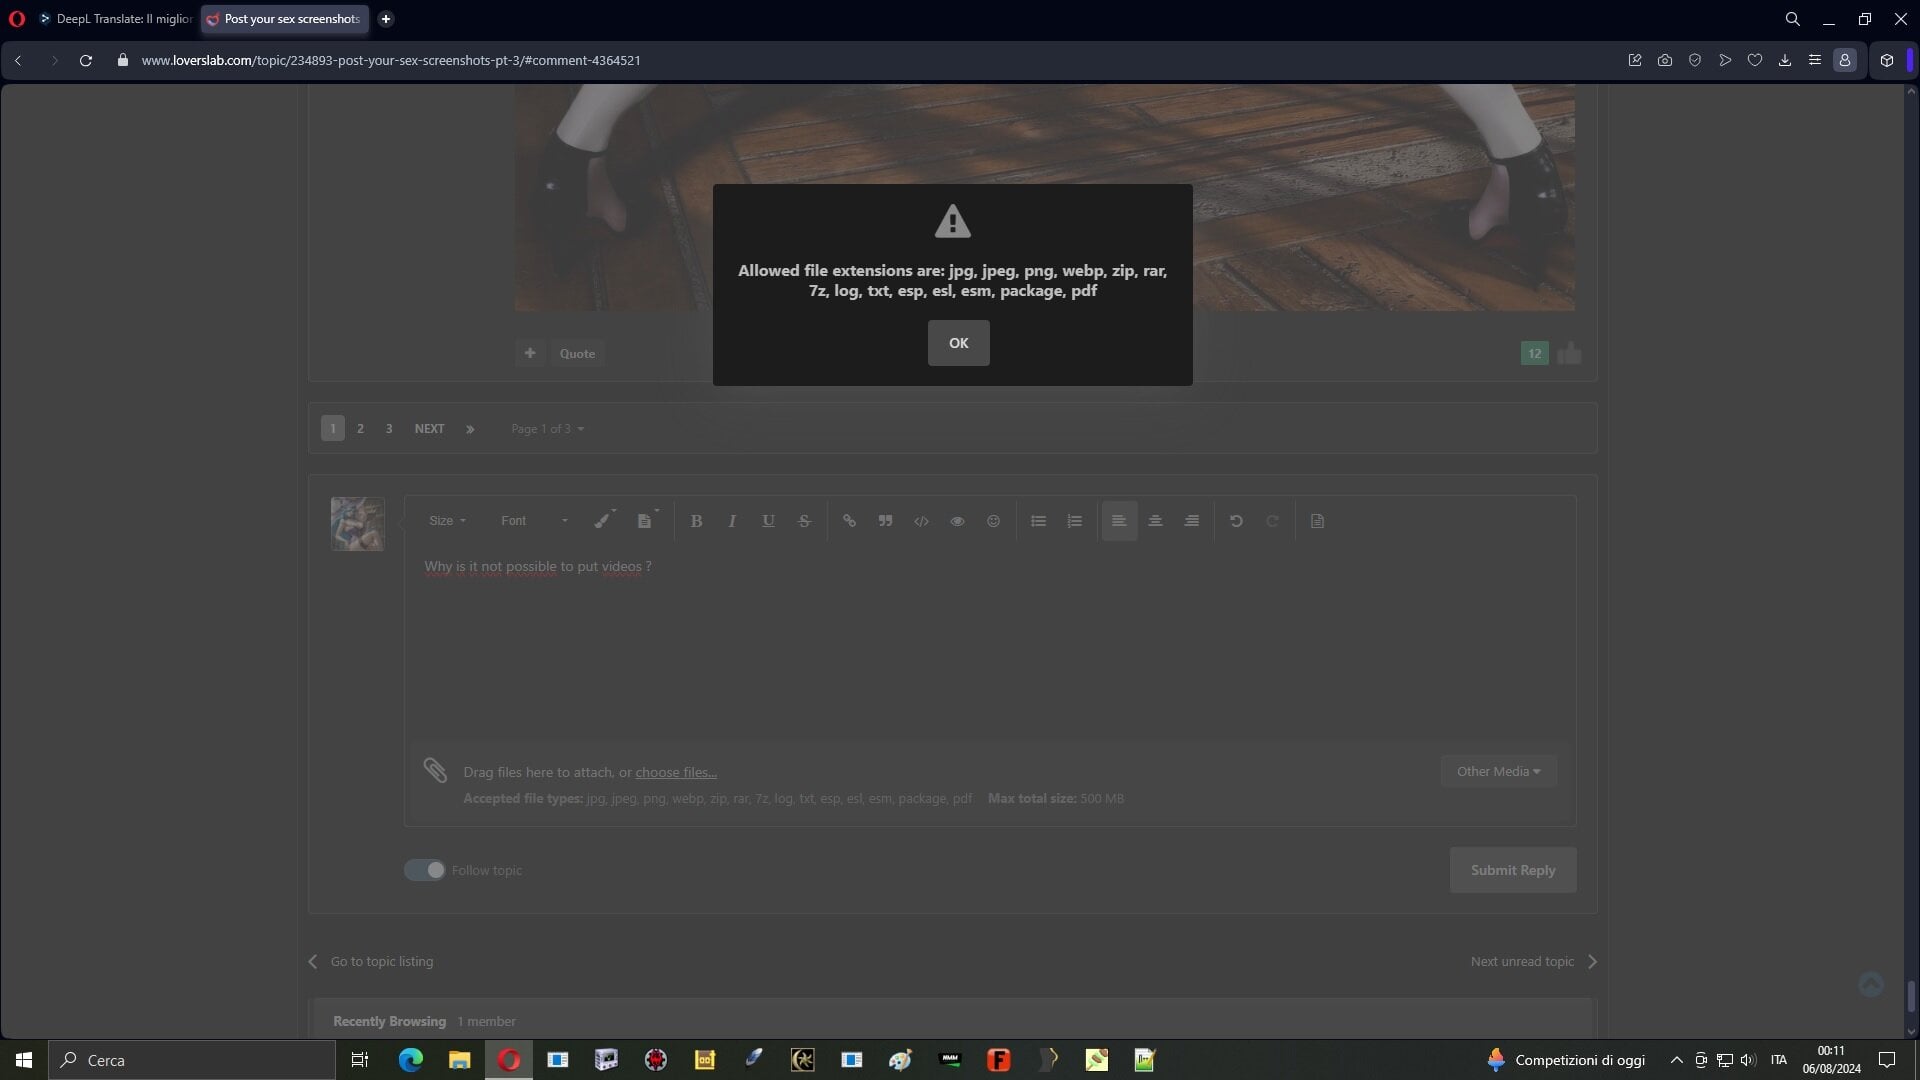Image resolution: width=1920 pixels, height=1080 pixels.
Task: Apply strikethrough formatting in the editor
Action: (804, 521)
